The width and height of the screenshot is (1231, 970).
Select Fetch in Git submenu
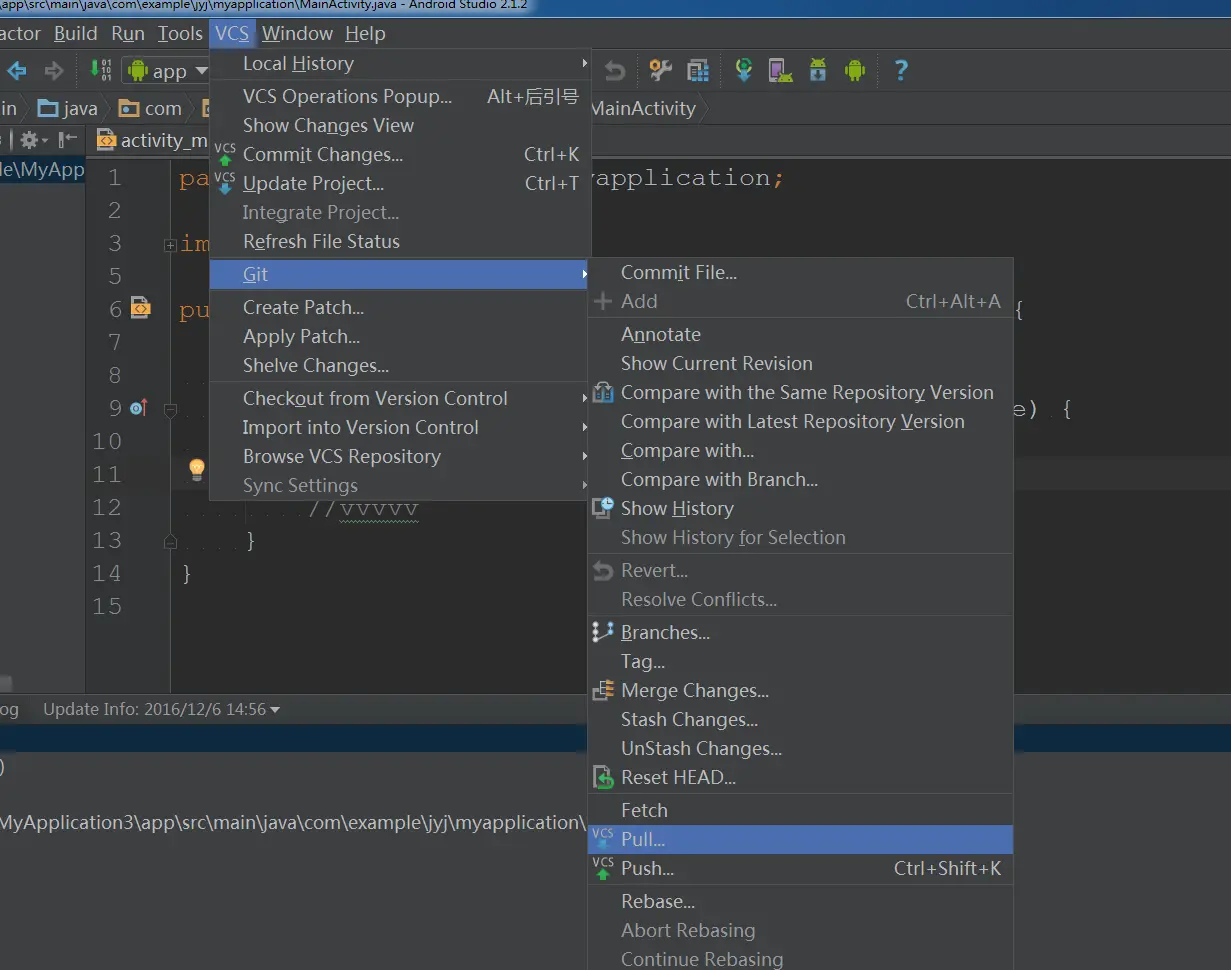(x=800, y=810)
